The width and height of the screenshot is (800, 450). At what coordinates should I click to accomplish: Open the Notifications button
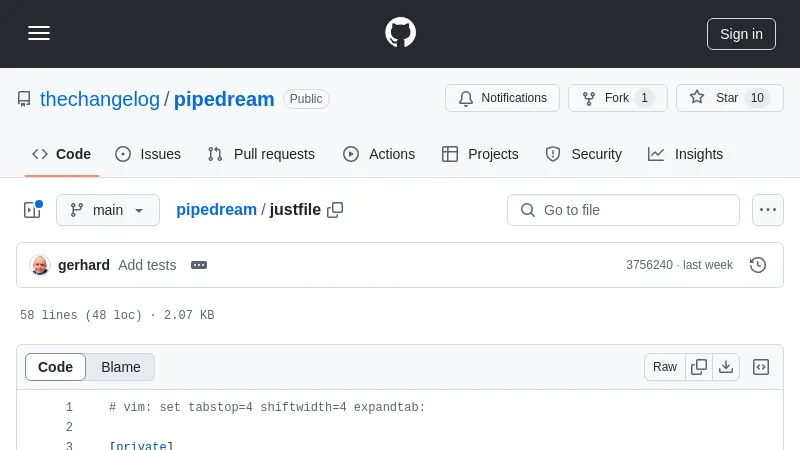[502, 98]
